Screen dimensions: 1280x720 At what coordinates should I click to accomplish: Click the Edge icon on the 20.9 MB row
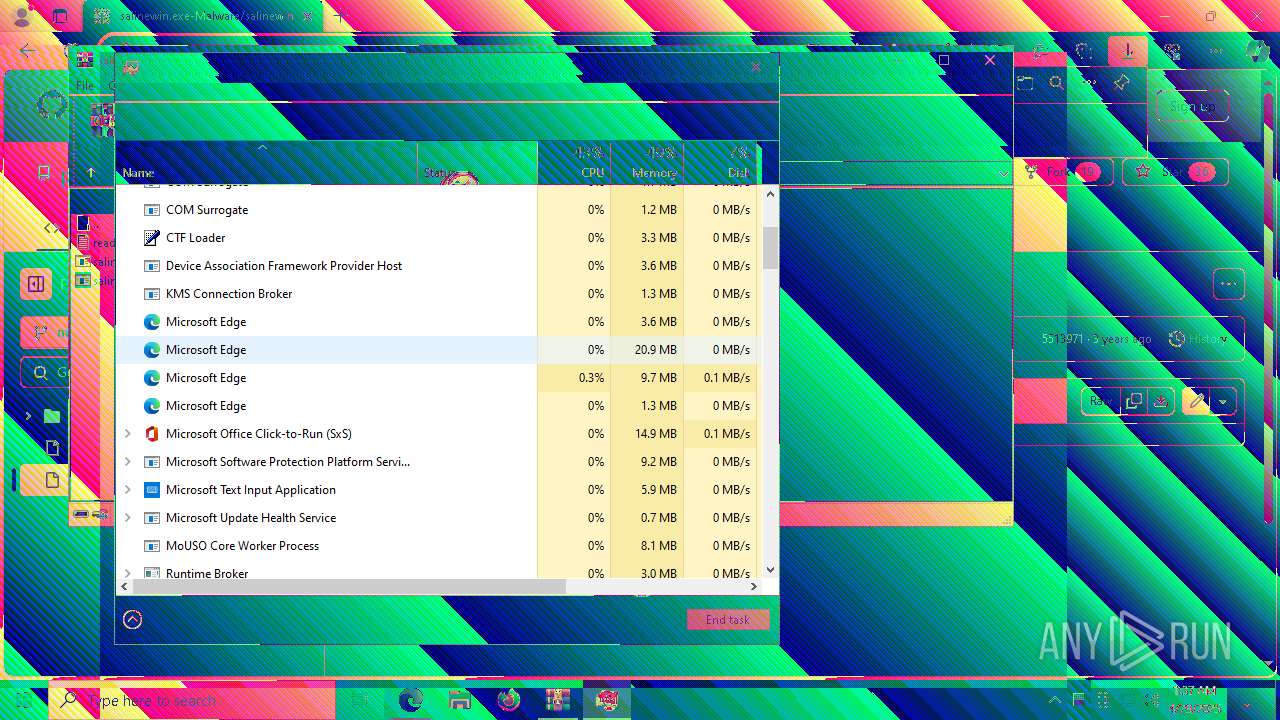152,350
